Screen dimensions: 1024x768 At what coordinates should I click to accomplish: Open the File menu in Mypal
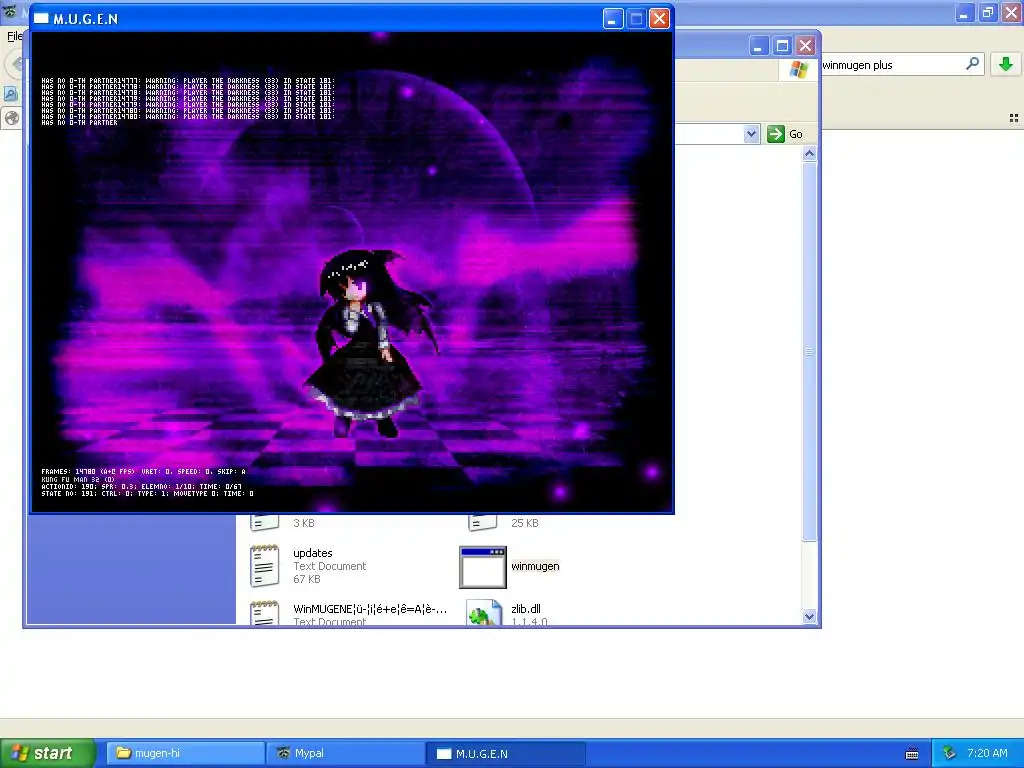click(14, 36)
